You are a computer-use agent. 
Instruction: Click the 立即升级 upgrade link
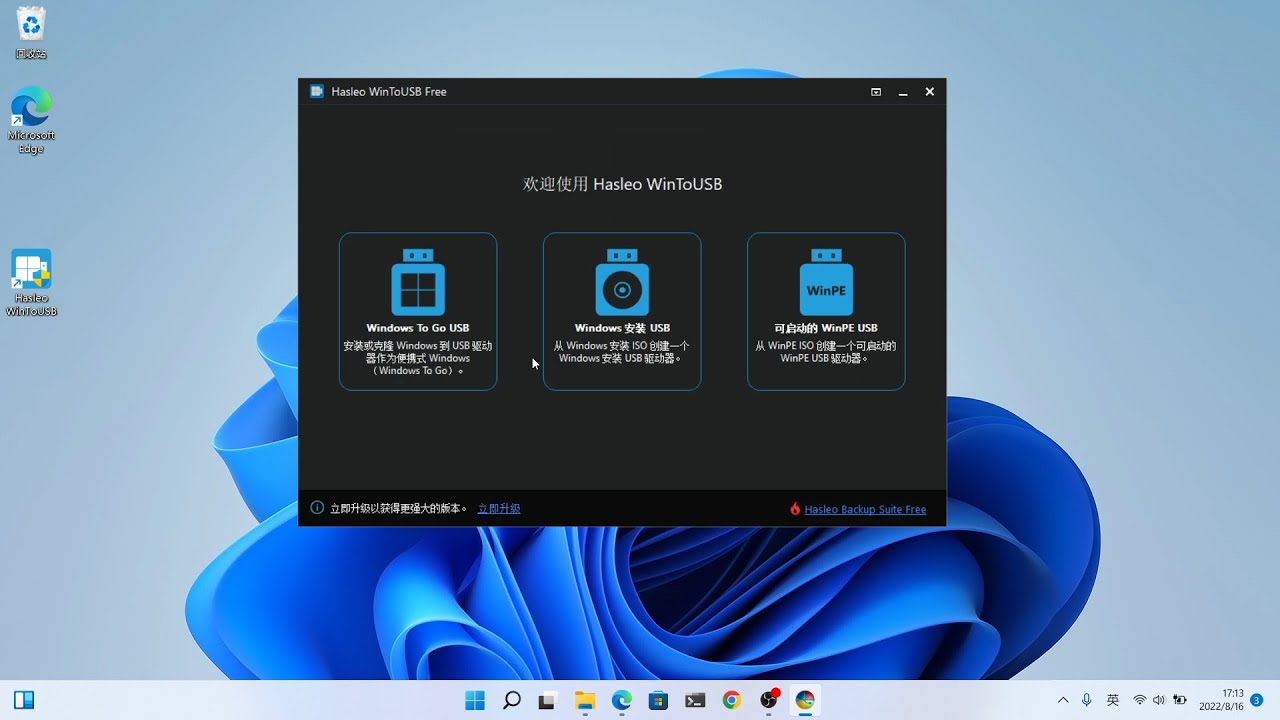pos(499,509)
